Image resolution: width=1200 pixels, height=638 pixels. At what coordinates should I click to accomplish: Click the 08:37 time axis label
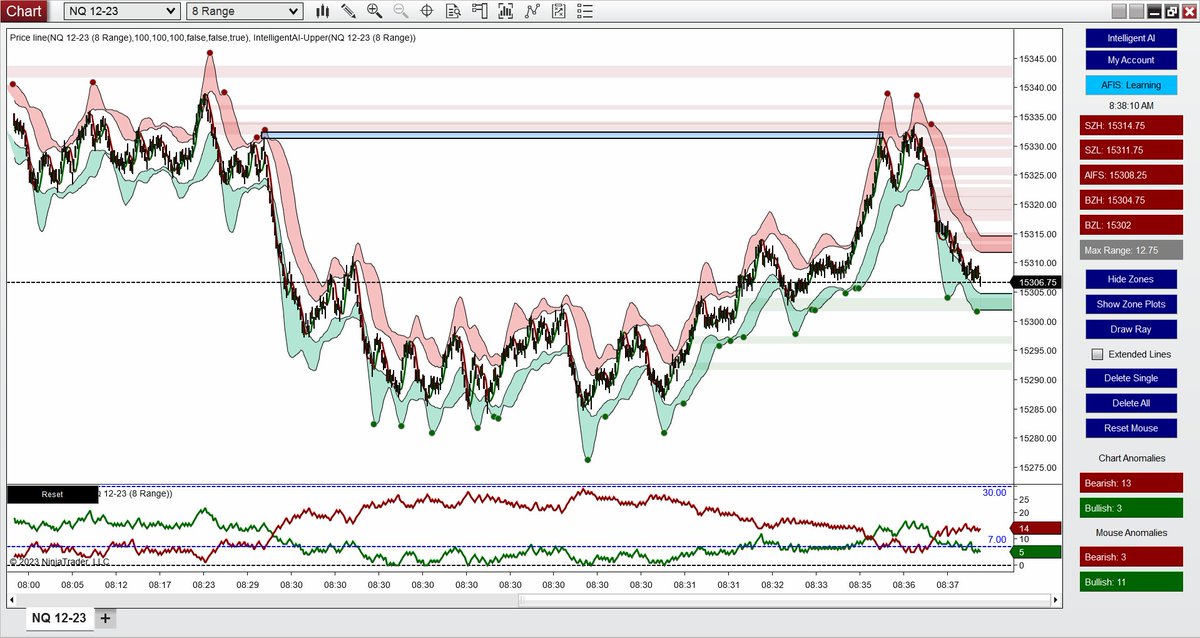[947, 585]
